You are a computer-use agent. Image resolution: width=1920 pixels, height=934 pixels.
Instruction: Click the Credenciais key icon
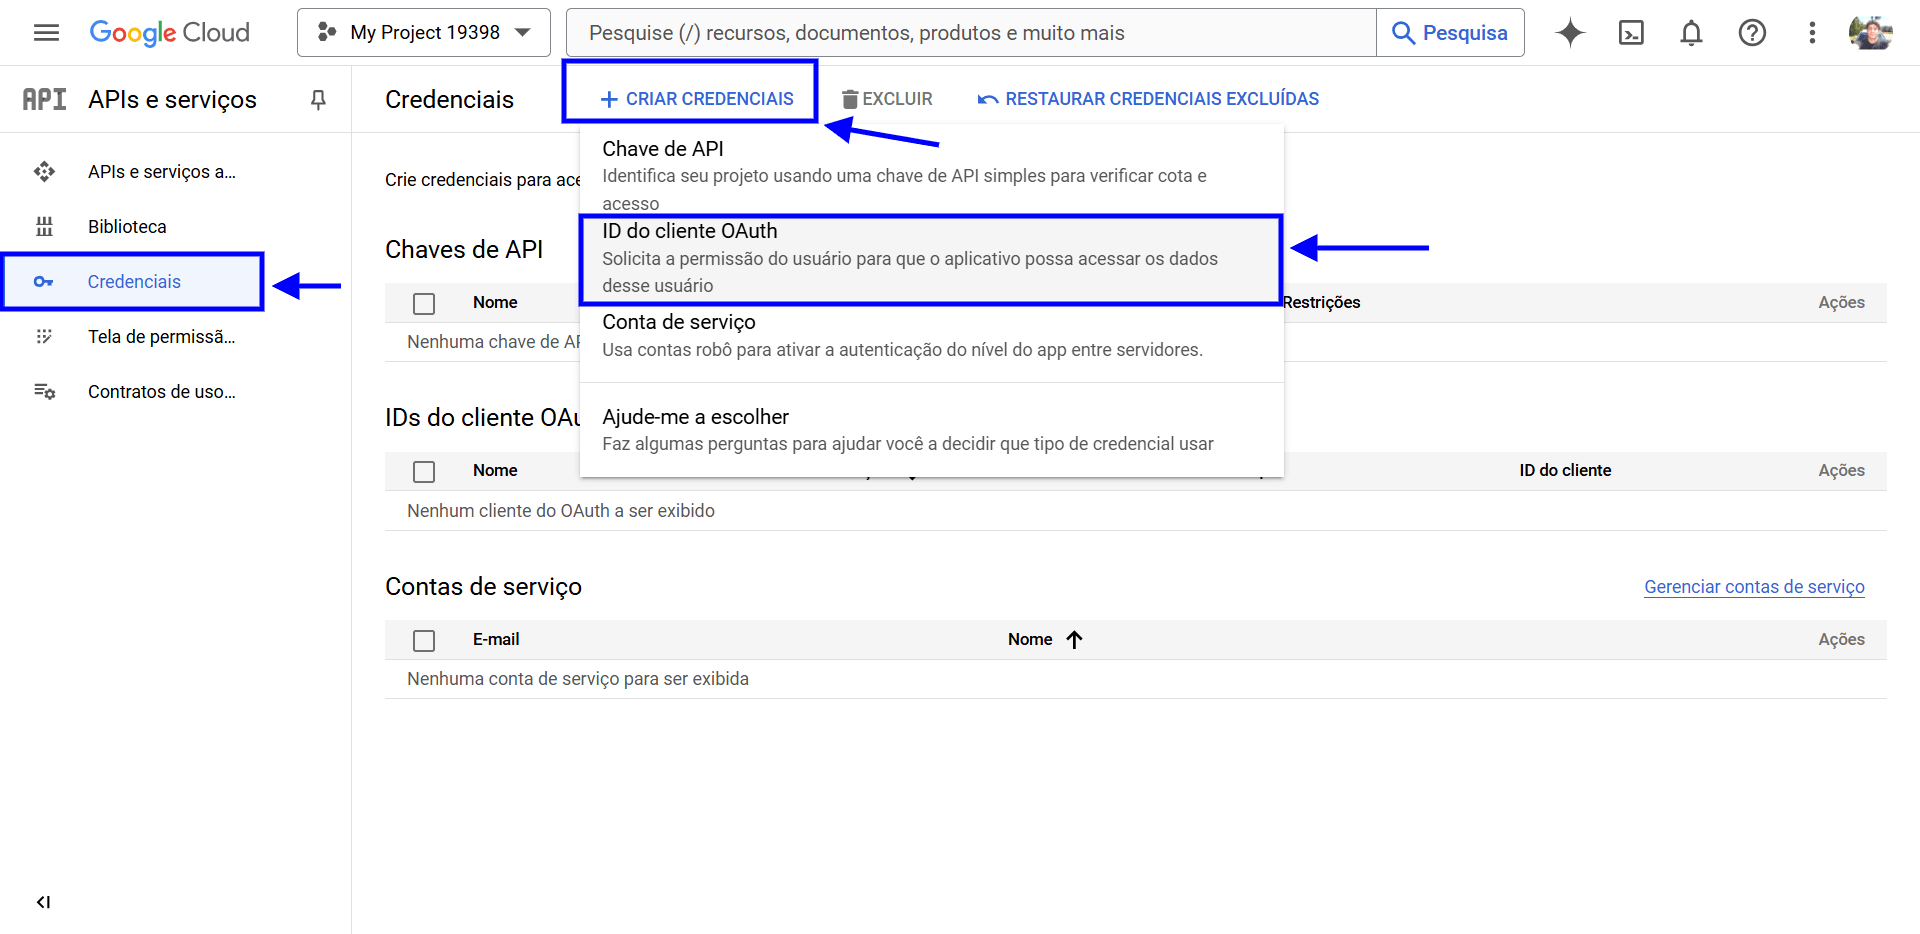pos(44,282)
